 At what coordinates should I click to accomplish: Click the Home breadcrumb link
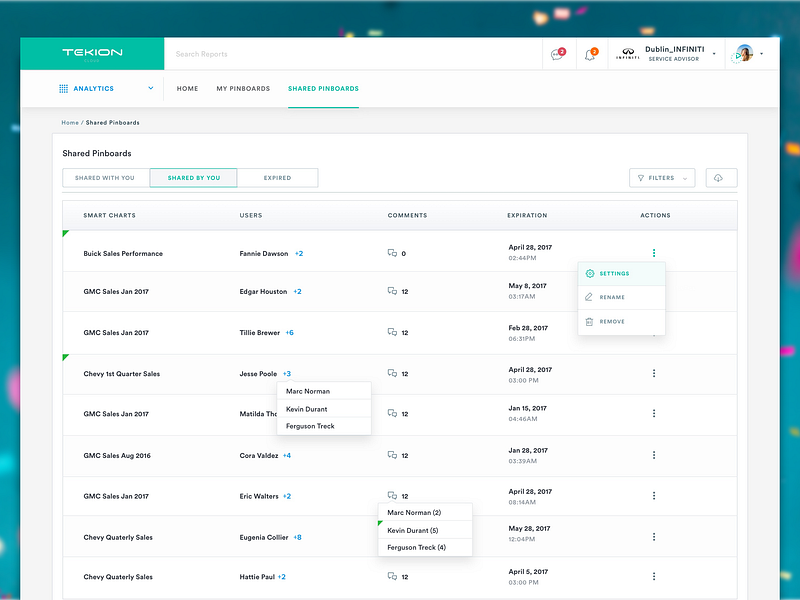tap(70, 123)
